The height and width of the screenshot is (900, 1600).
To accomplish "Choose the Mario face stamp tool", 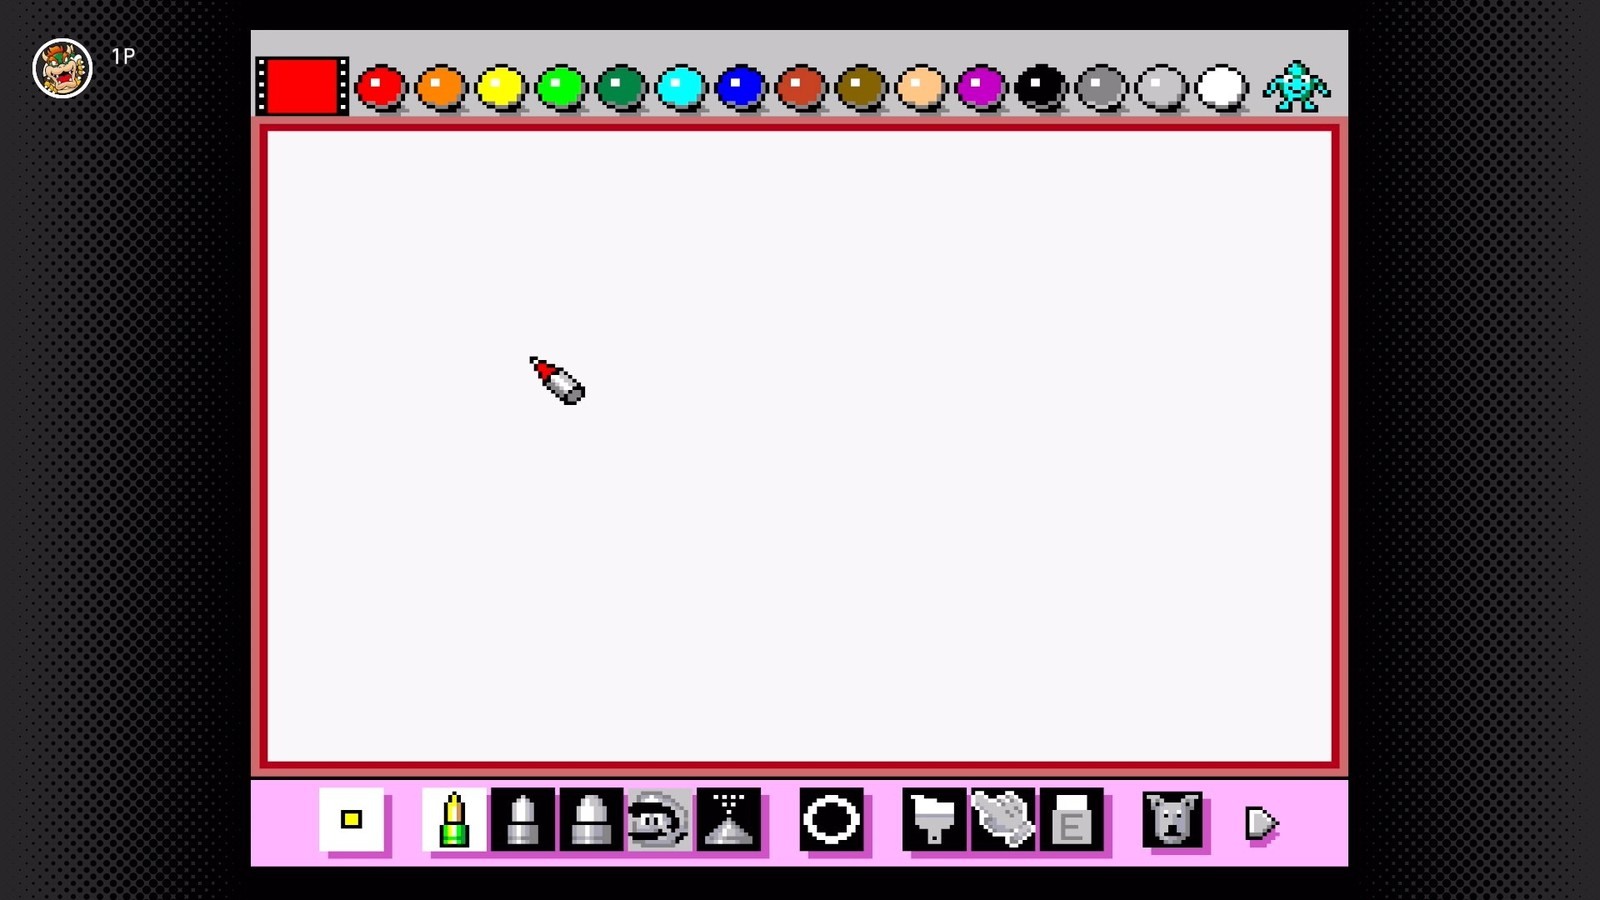I will pyautogui.click(x=658, y=820).
